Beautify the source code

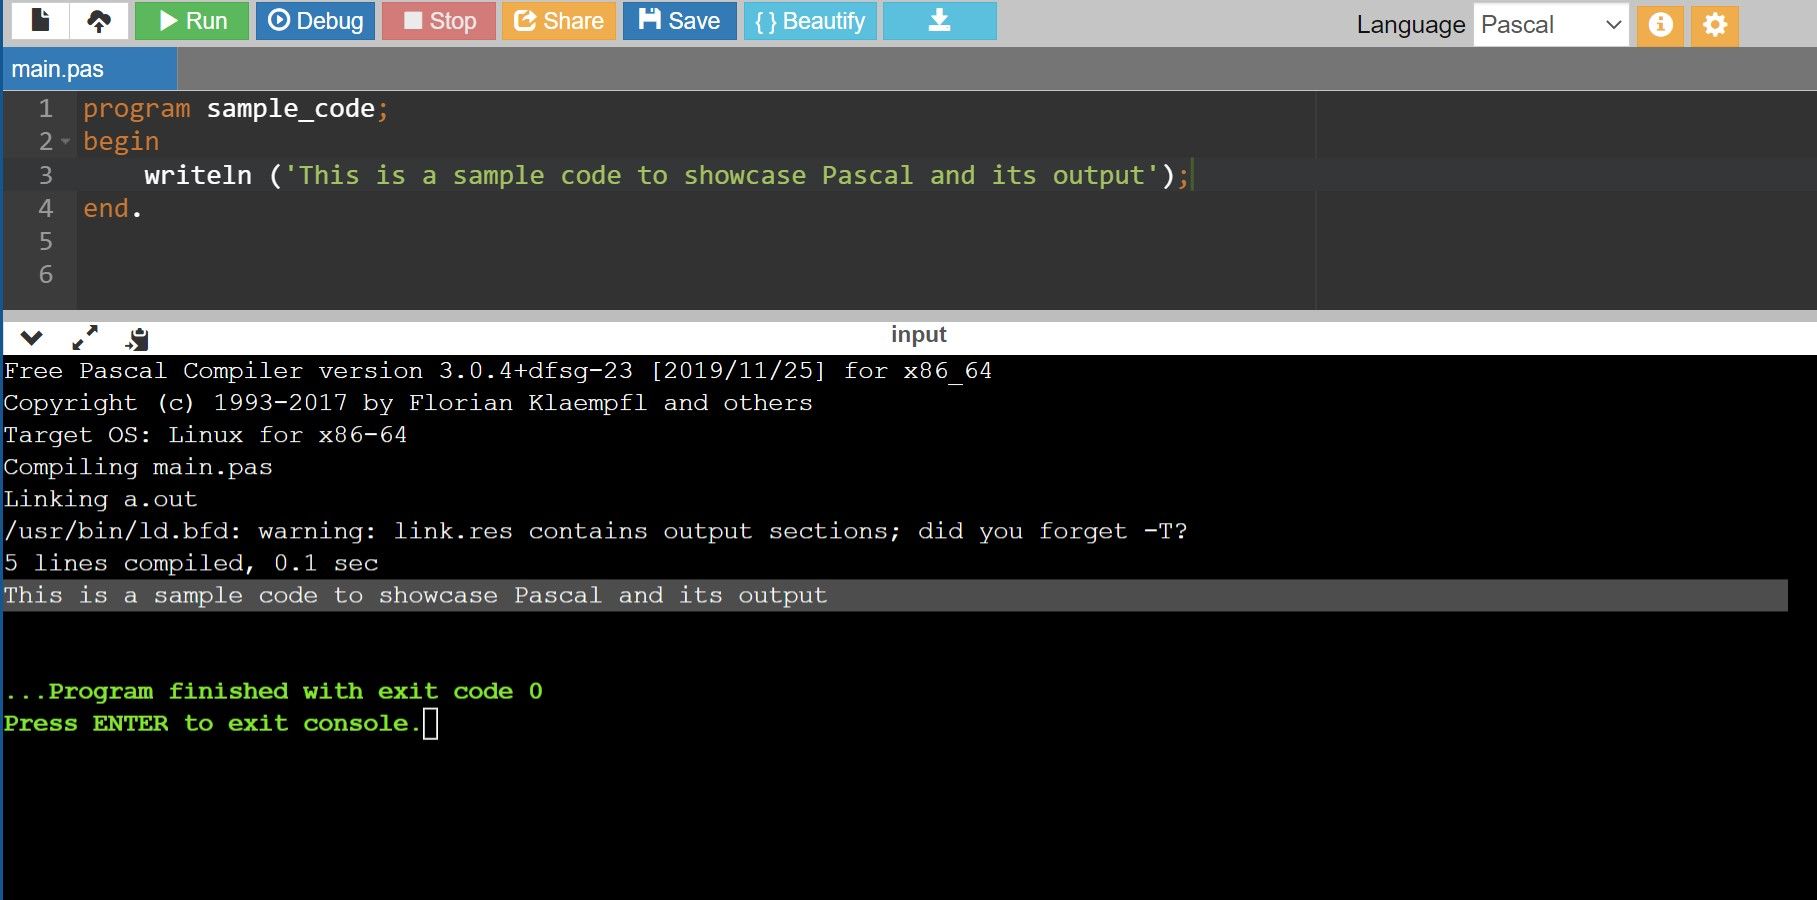[809, 20]
